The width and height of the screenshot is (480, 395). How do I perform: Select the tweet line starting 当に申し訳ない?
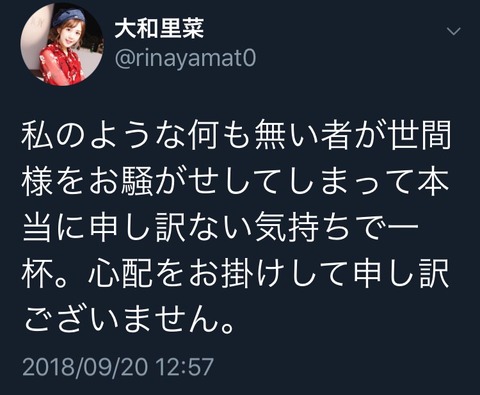[221, 228]
